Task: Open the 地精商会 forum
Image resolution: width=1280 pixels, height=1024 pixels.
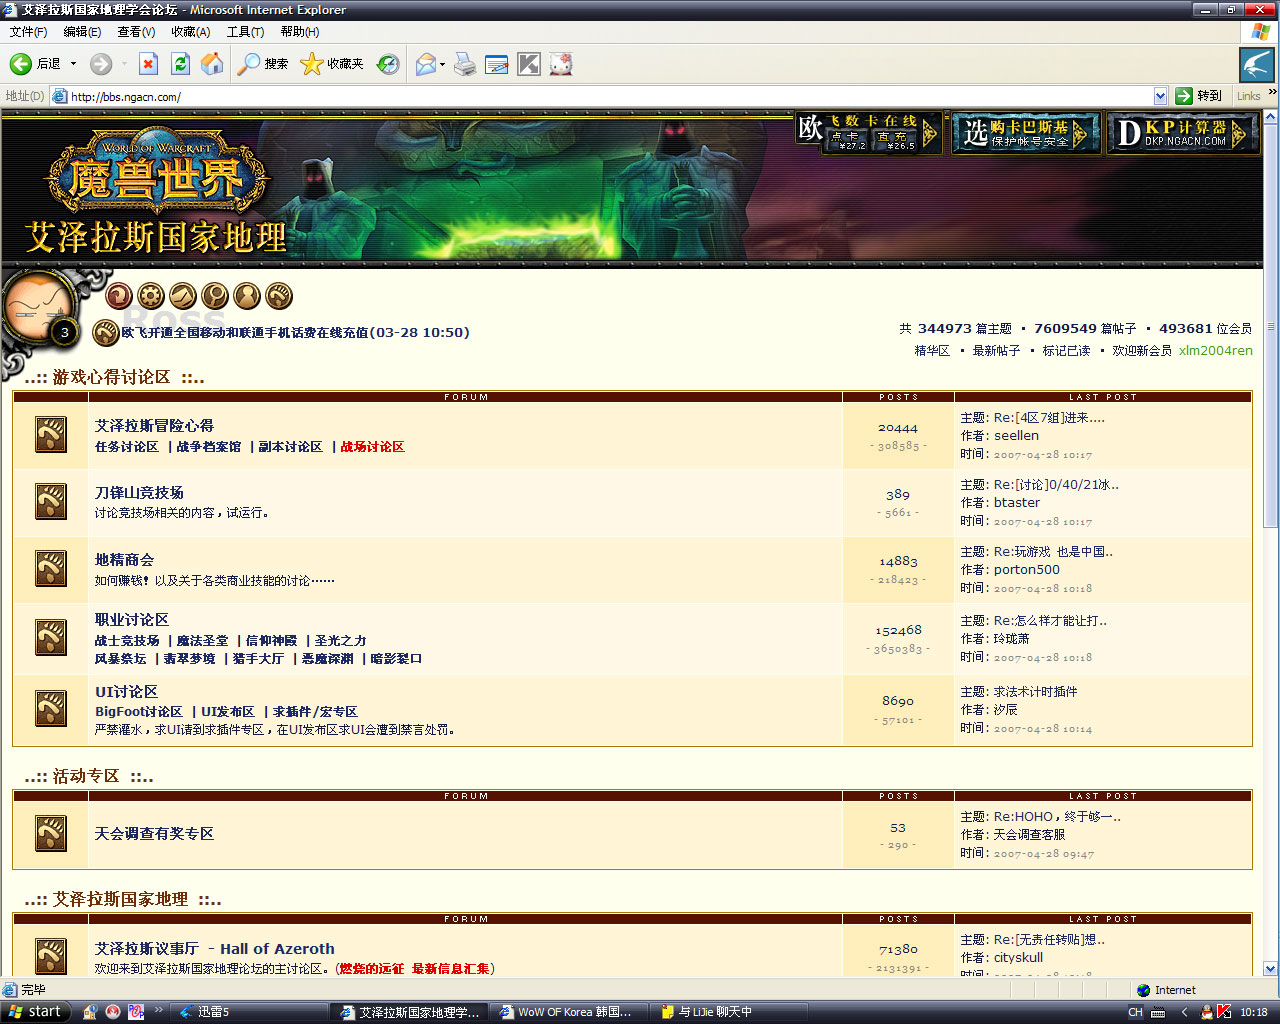Action: tap(124, 560)
